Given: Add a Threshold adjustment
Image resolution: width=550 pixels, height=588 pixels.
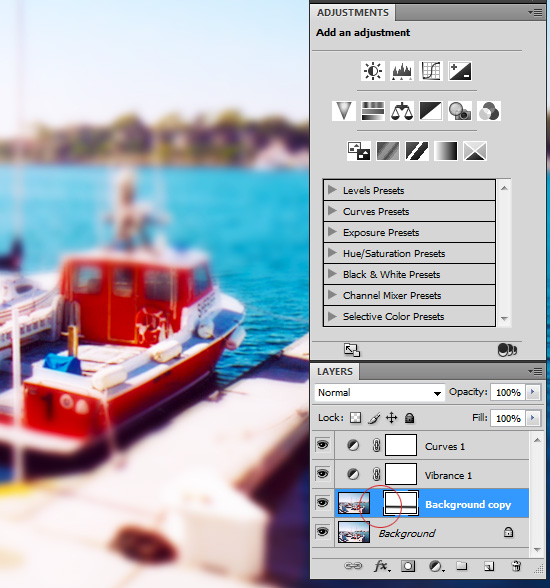Looking at the screenshot, I should coord(417,151).
